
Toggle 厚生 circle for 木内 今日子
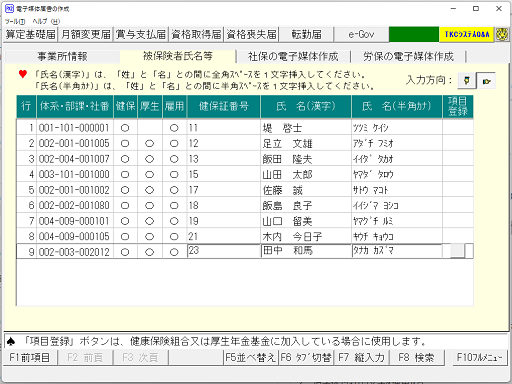pos(150,236)
